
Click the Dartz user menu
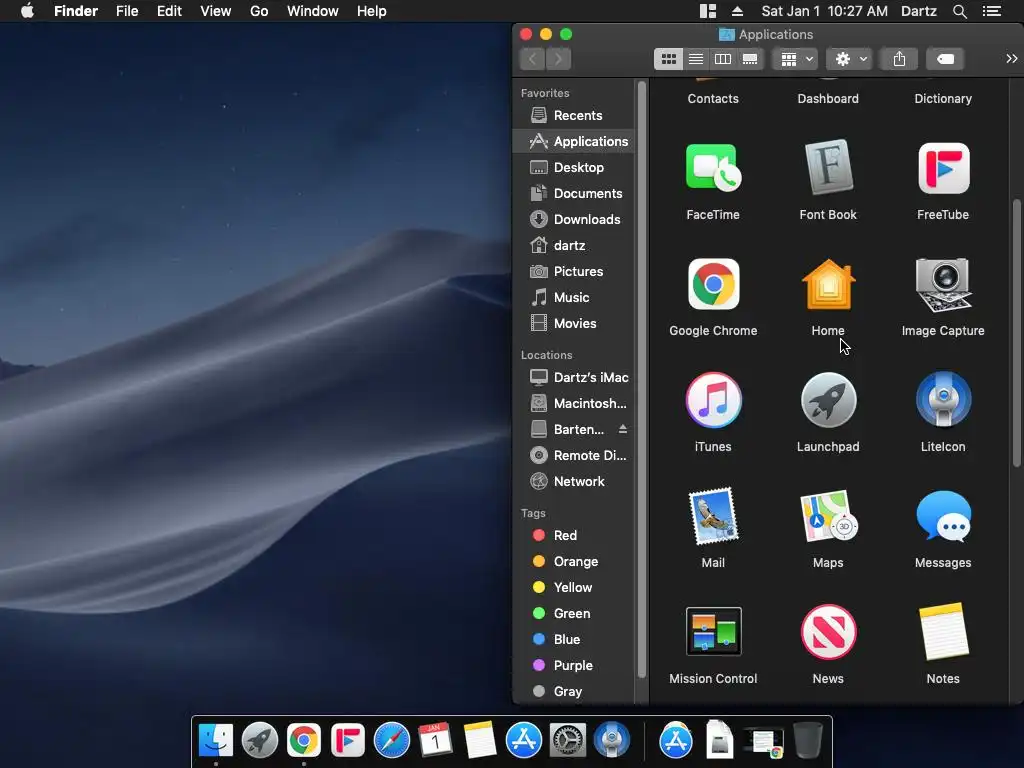point(918,11)
